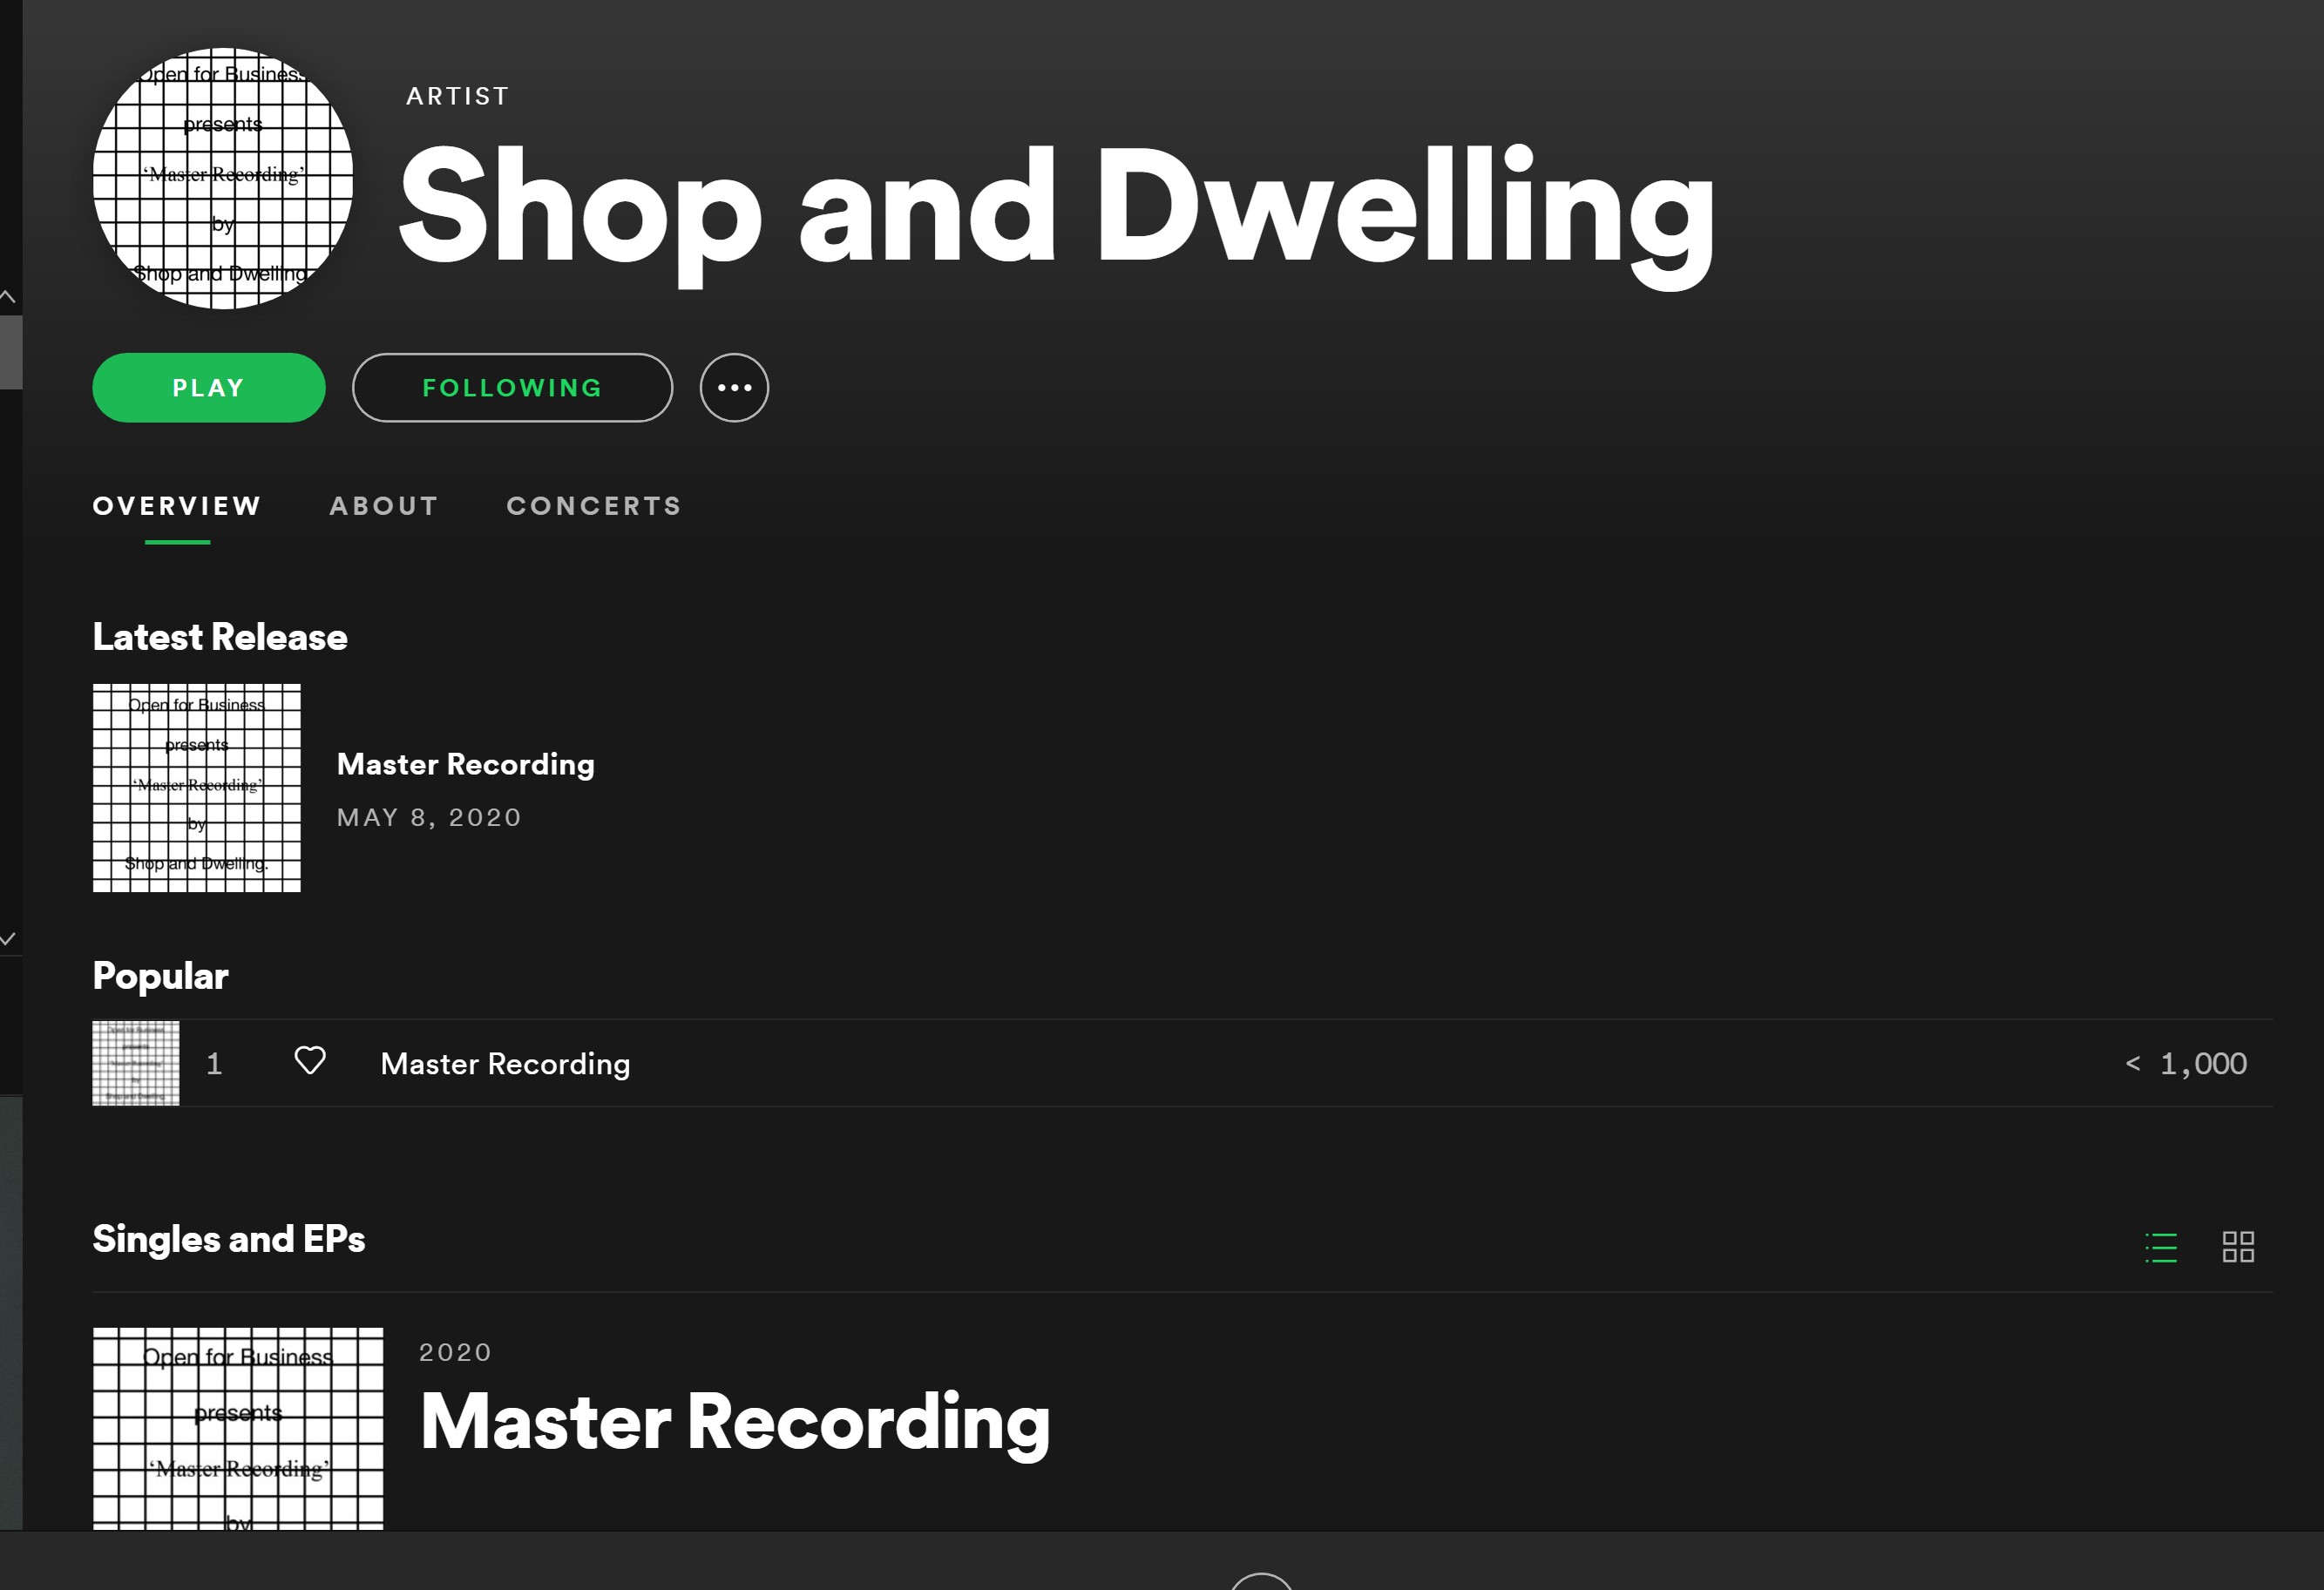Click the green PLAY button
The height and width of the screenshot is (1590, 2324).
[208, 388]
